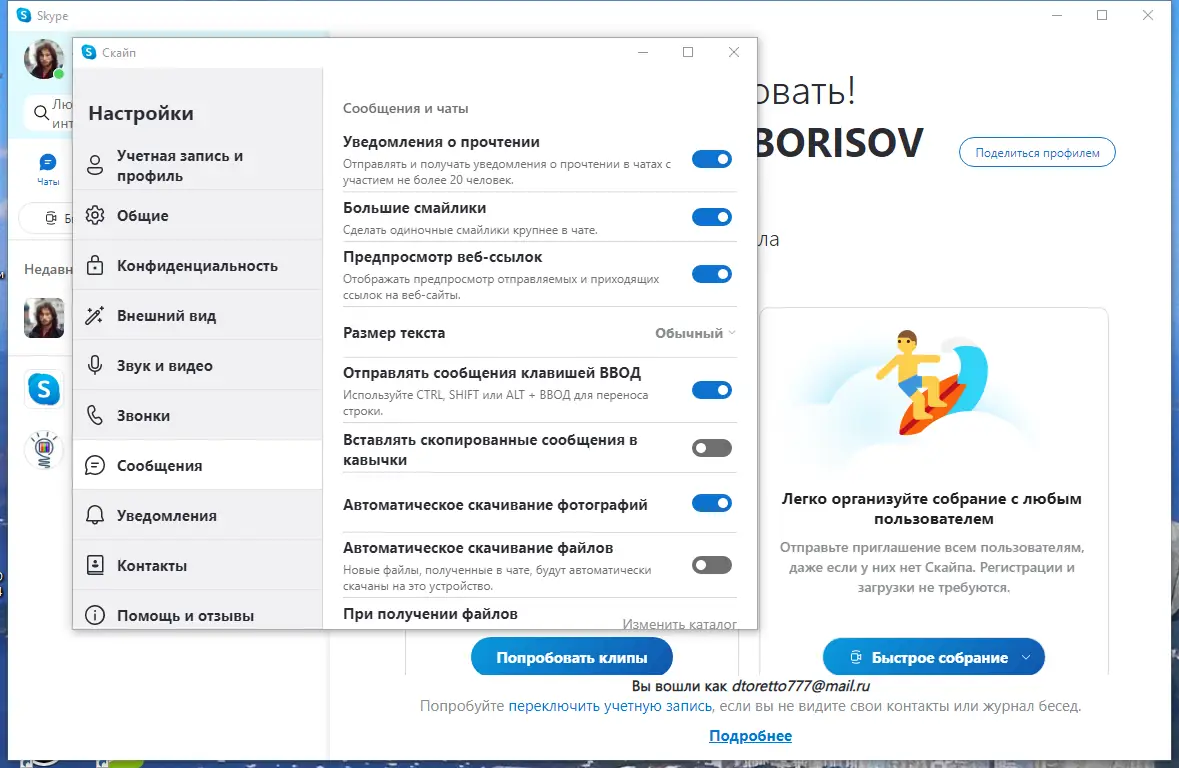Minimize the Скайп settings window
1179x768 pixels.
(643, 52)
